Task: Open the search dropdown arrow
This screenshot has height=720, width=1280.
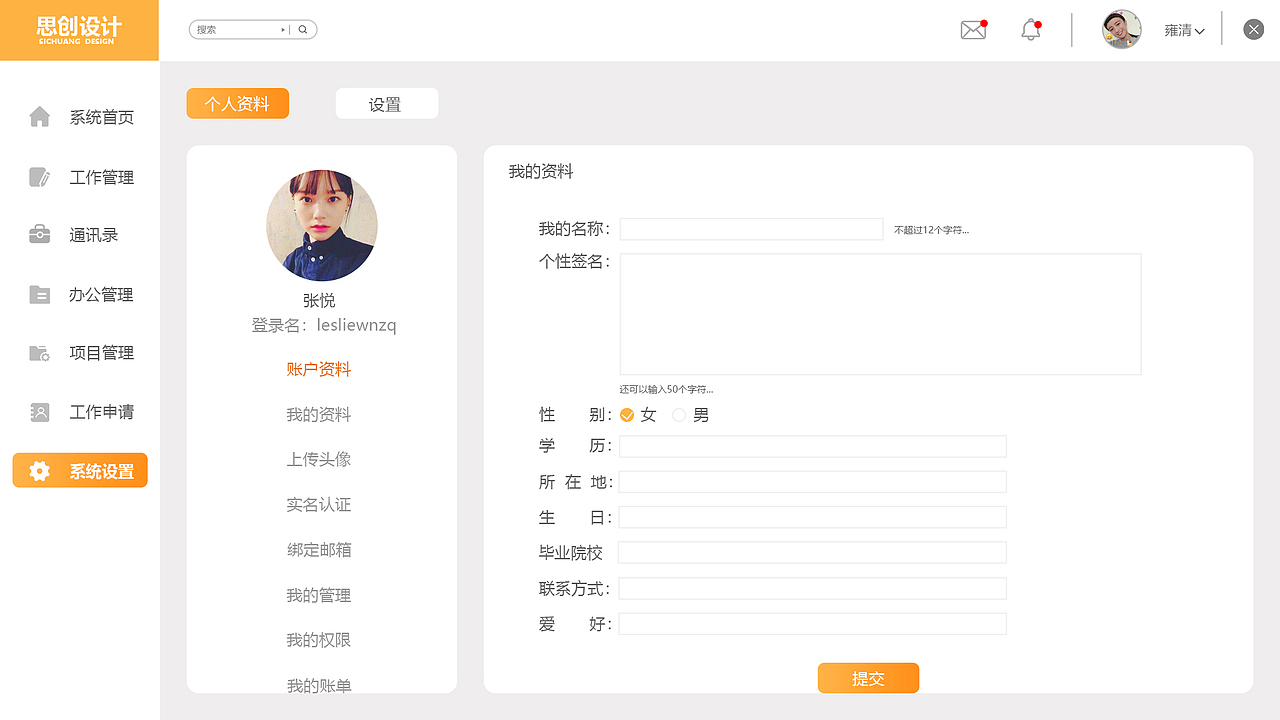Action: click(282, 29)
